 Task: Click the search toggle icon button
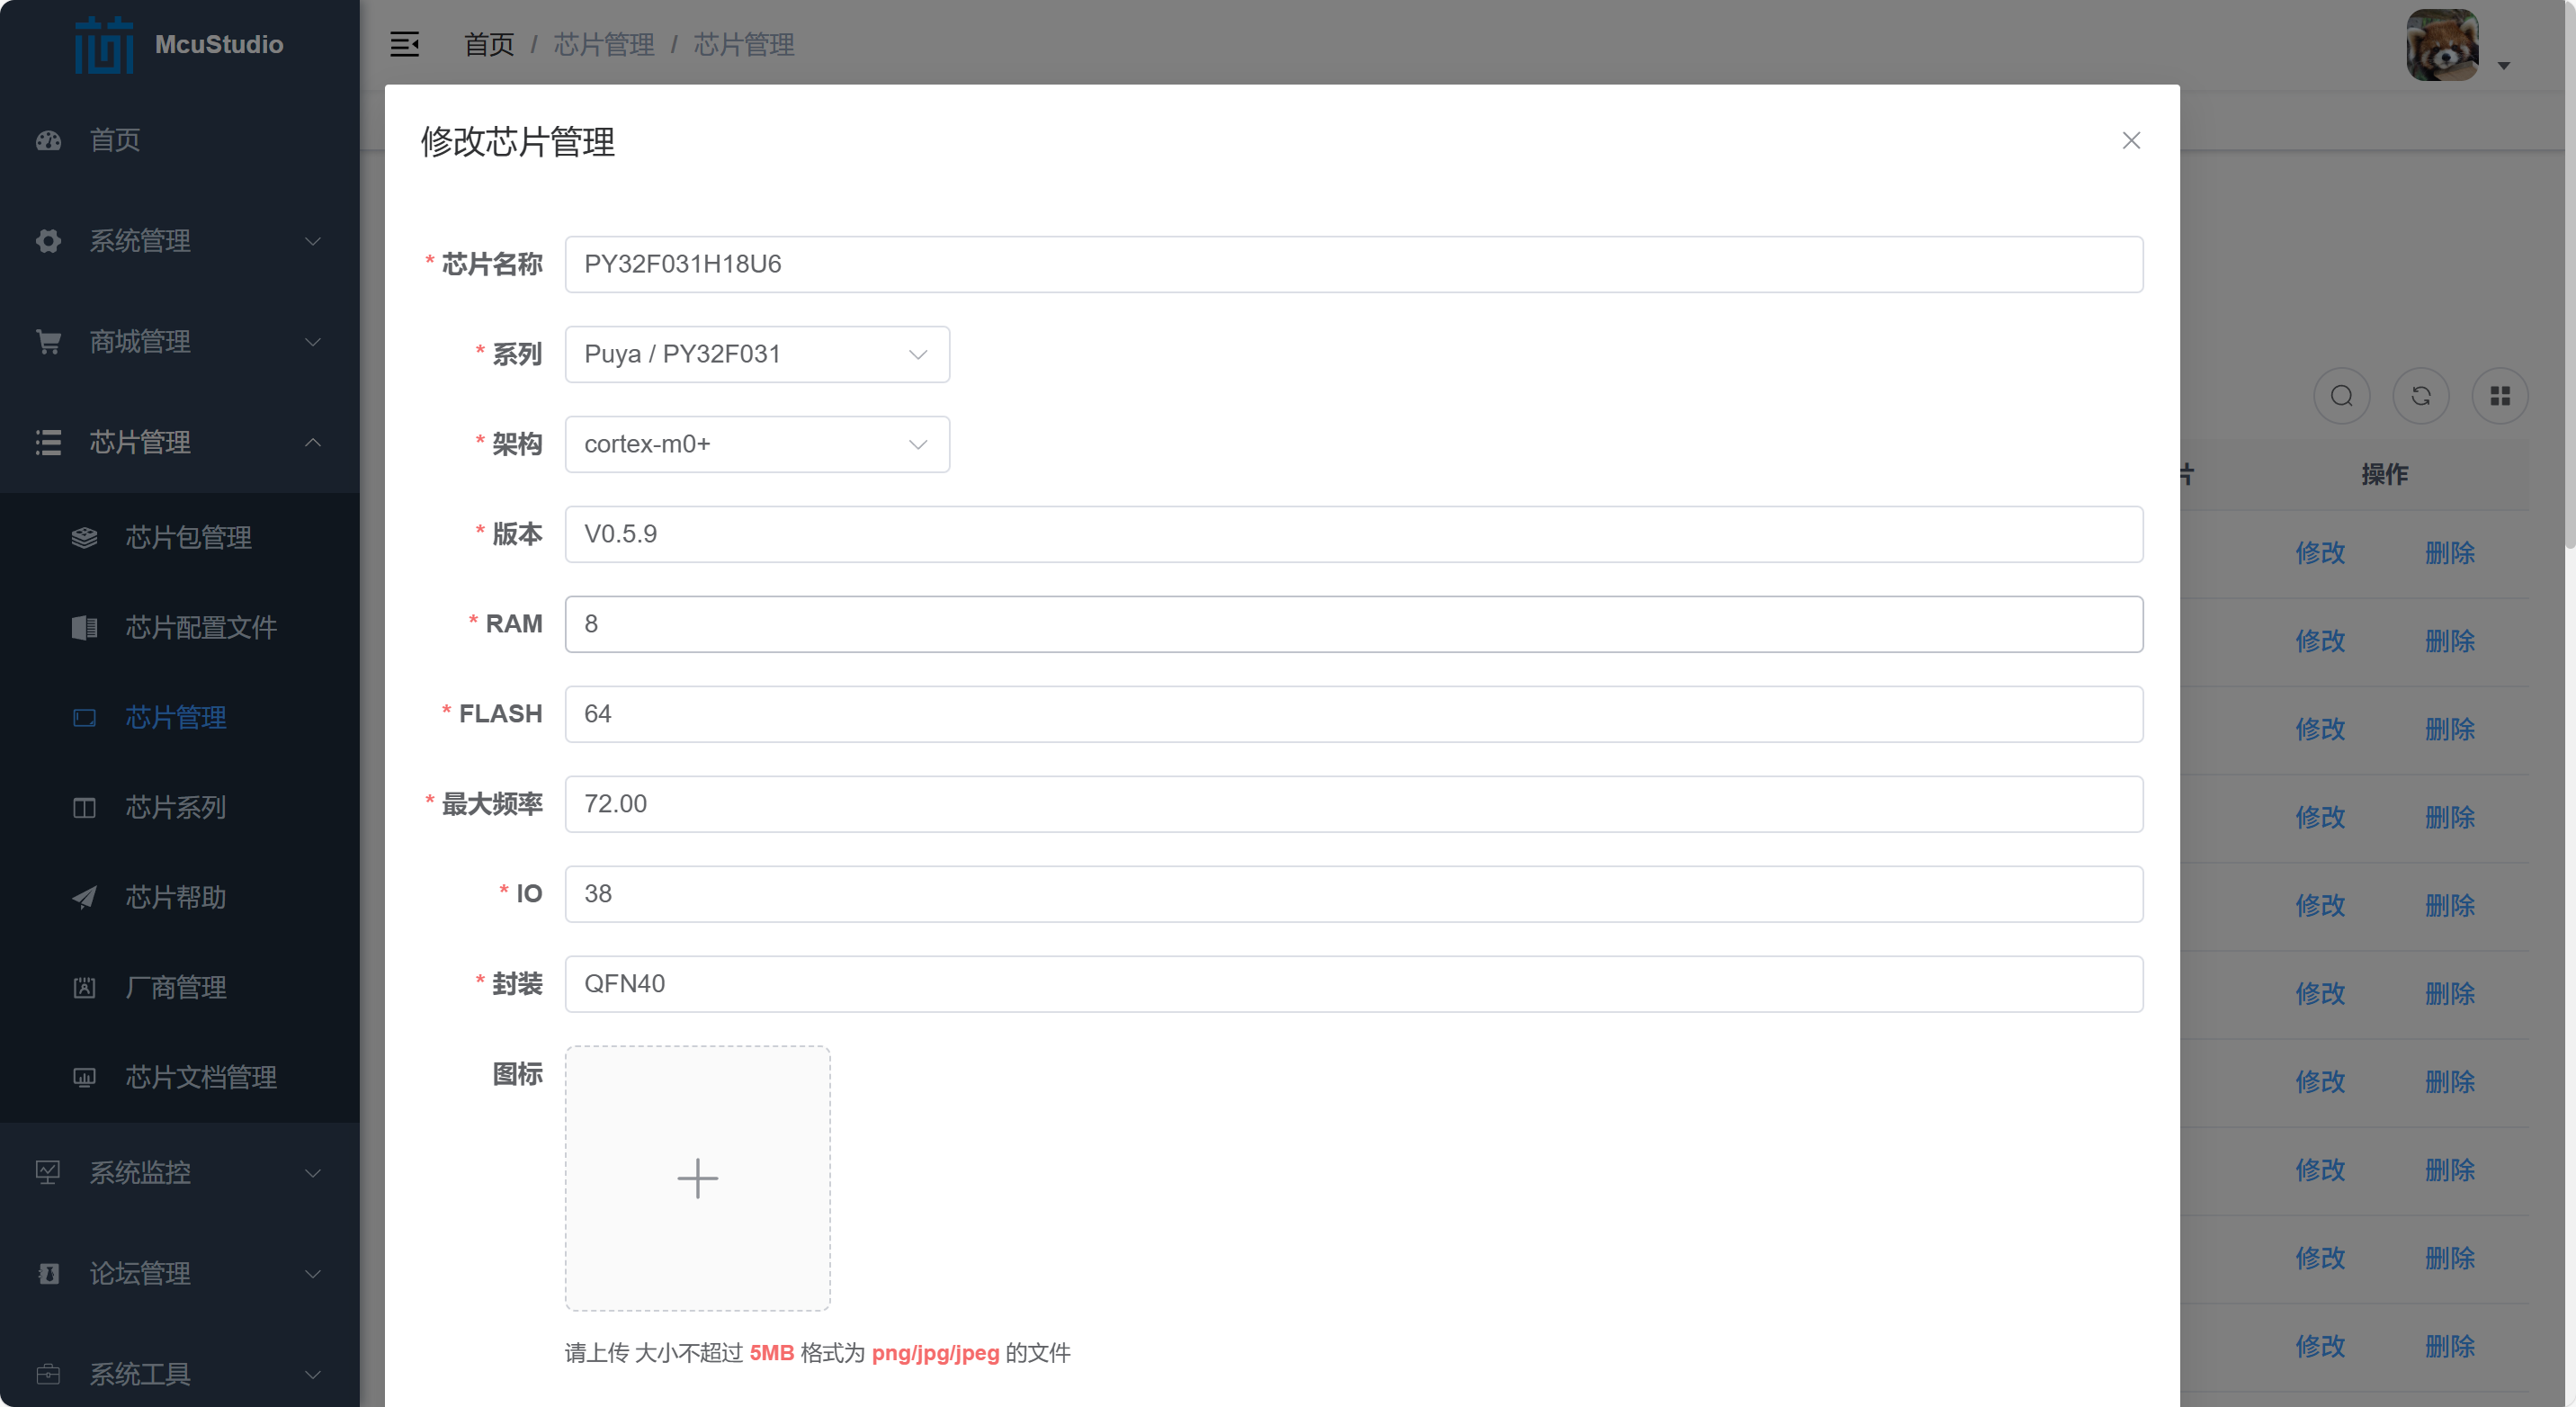(2341, 396)
